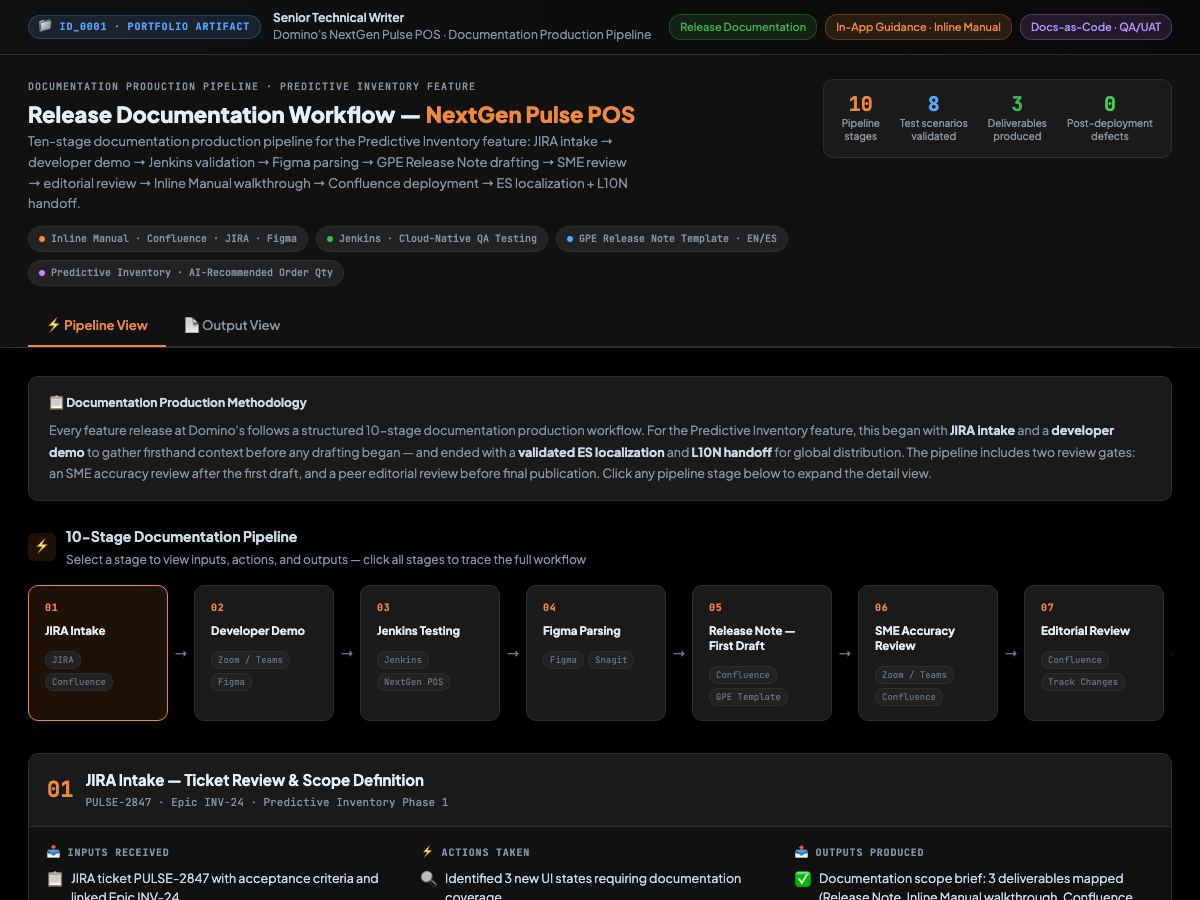The height and width of the screenshot is (900, 1200).
Task: Click the JIRA tag in JIRA Intake card
Action: tap(63, 660)
